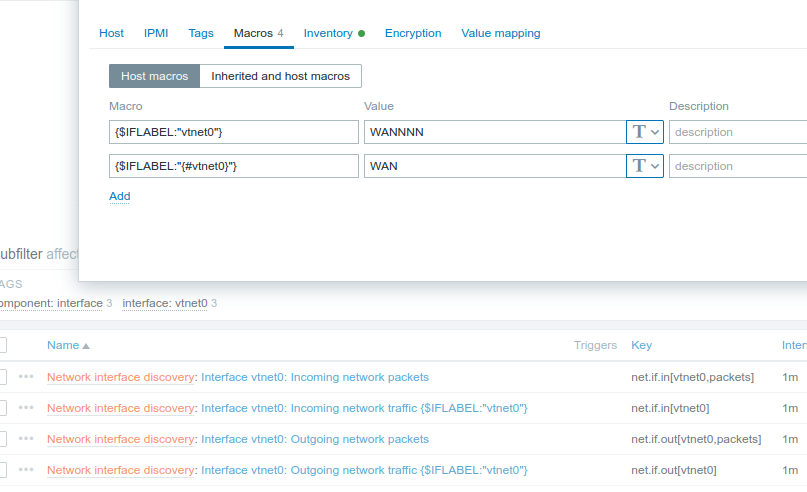
Task: Open value type dropdown for WAN macro
Action: tap(645, 166)
